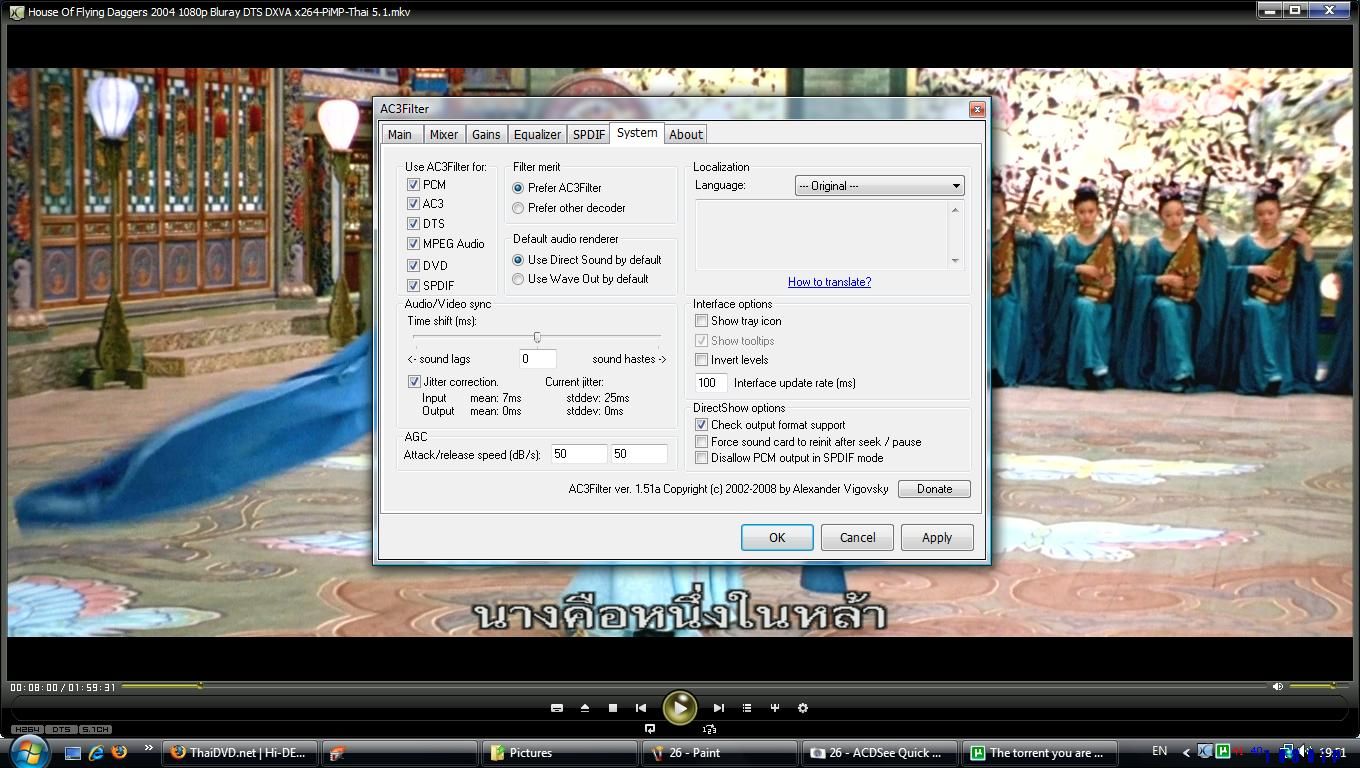
Task: Select Prefer AC3Filter radio button
Action: click(518, 188)
